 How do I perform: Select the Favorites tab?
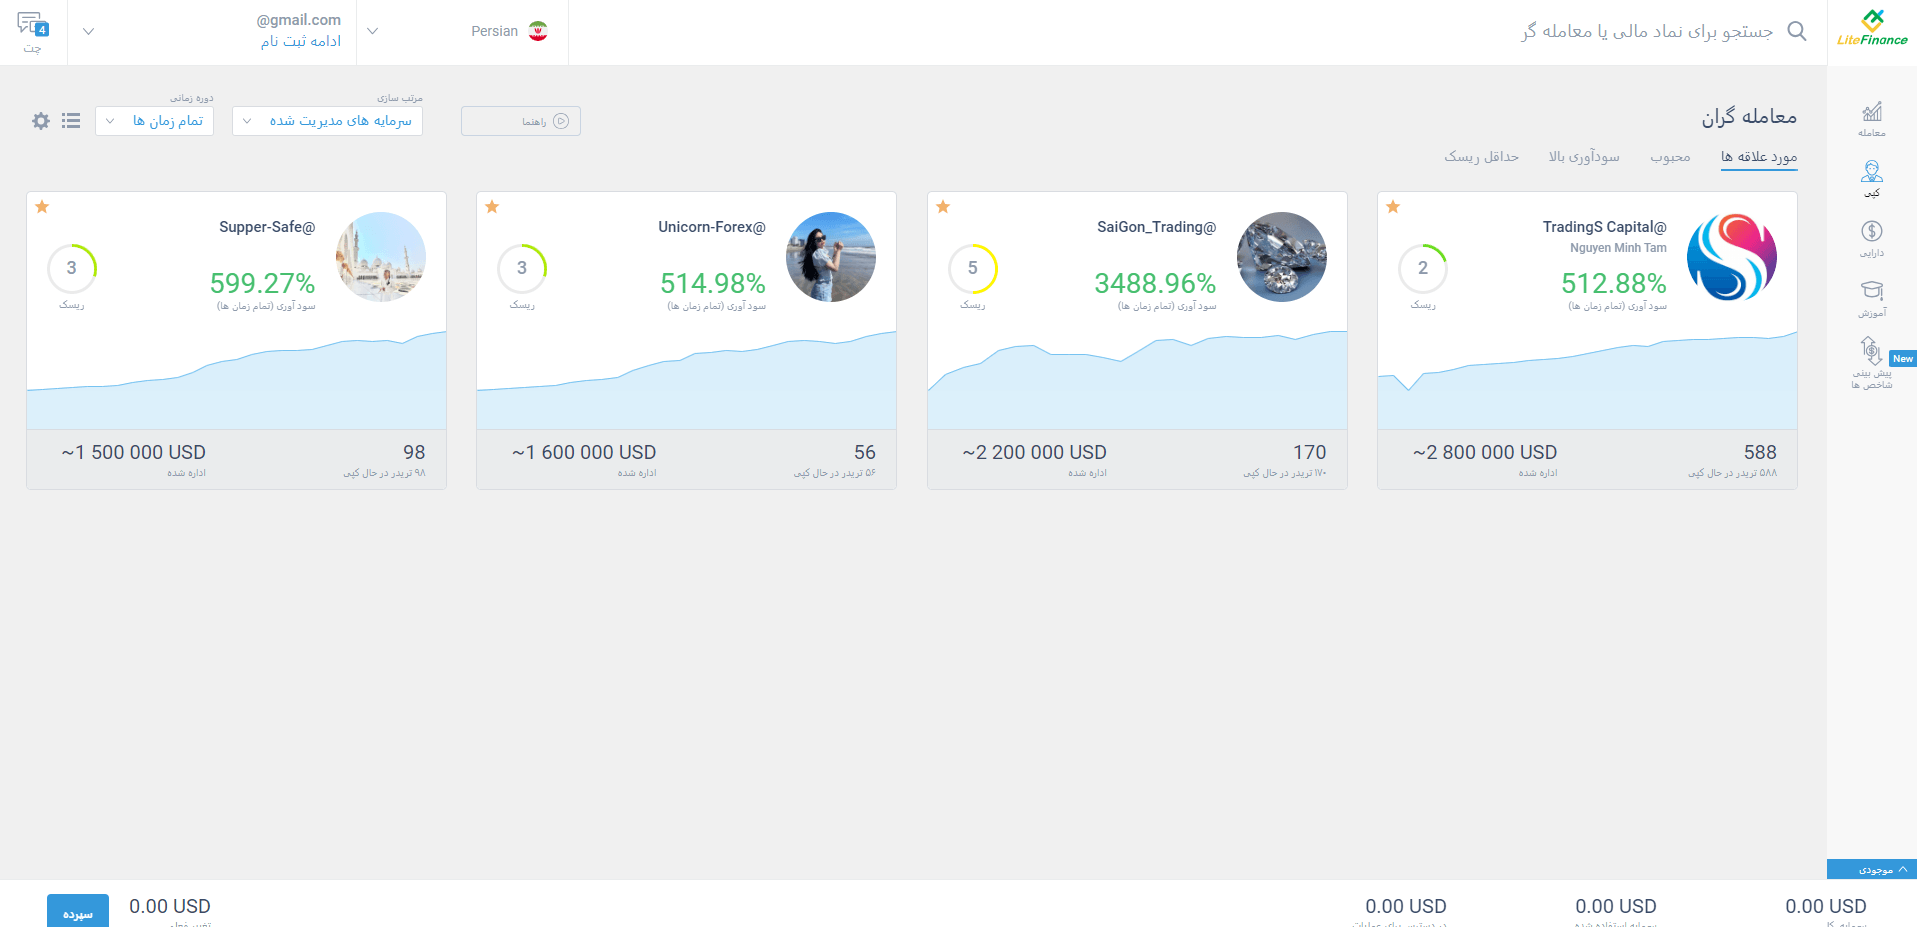[x=1759, y=157]
